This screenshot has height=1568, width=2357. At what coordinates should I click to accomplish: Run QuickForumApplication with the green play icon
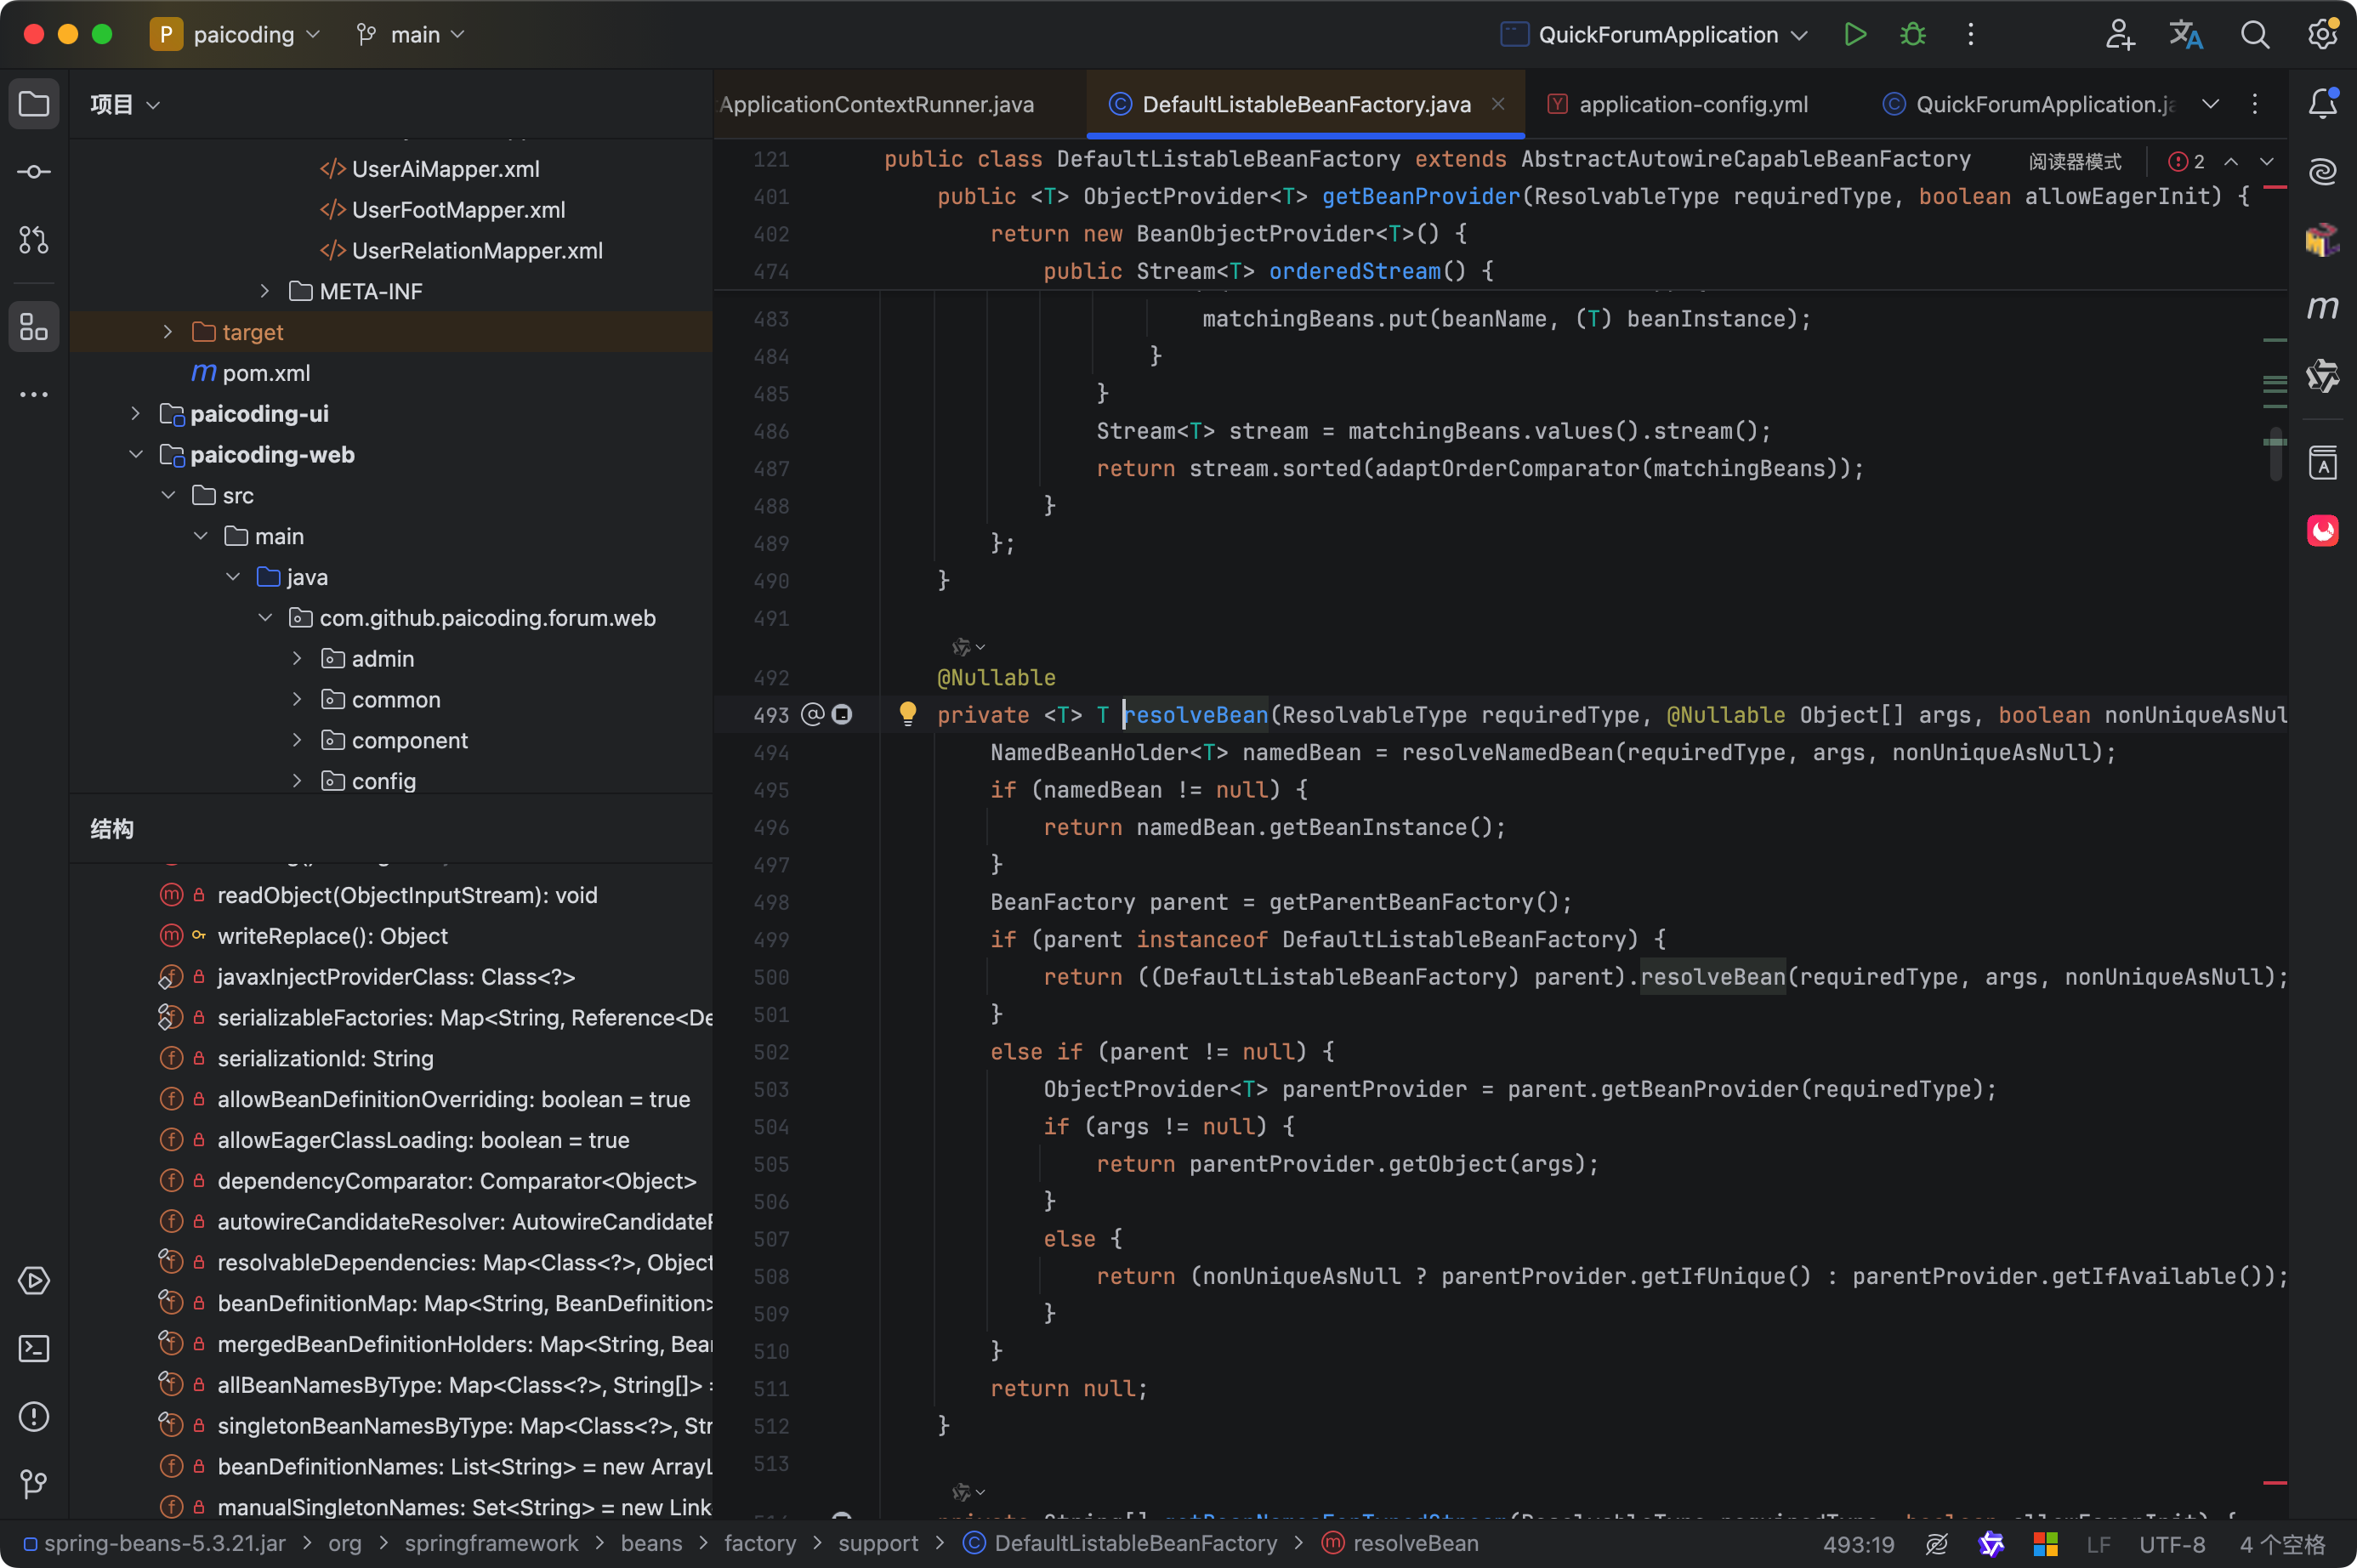pyautogui.click(x=1855, y=35)
